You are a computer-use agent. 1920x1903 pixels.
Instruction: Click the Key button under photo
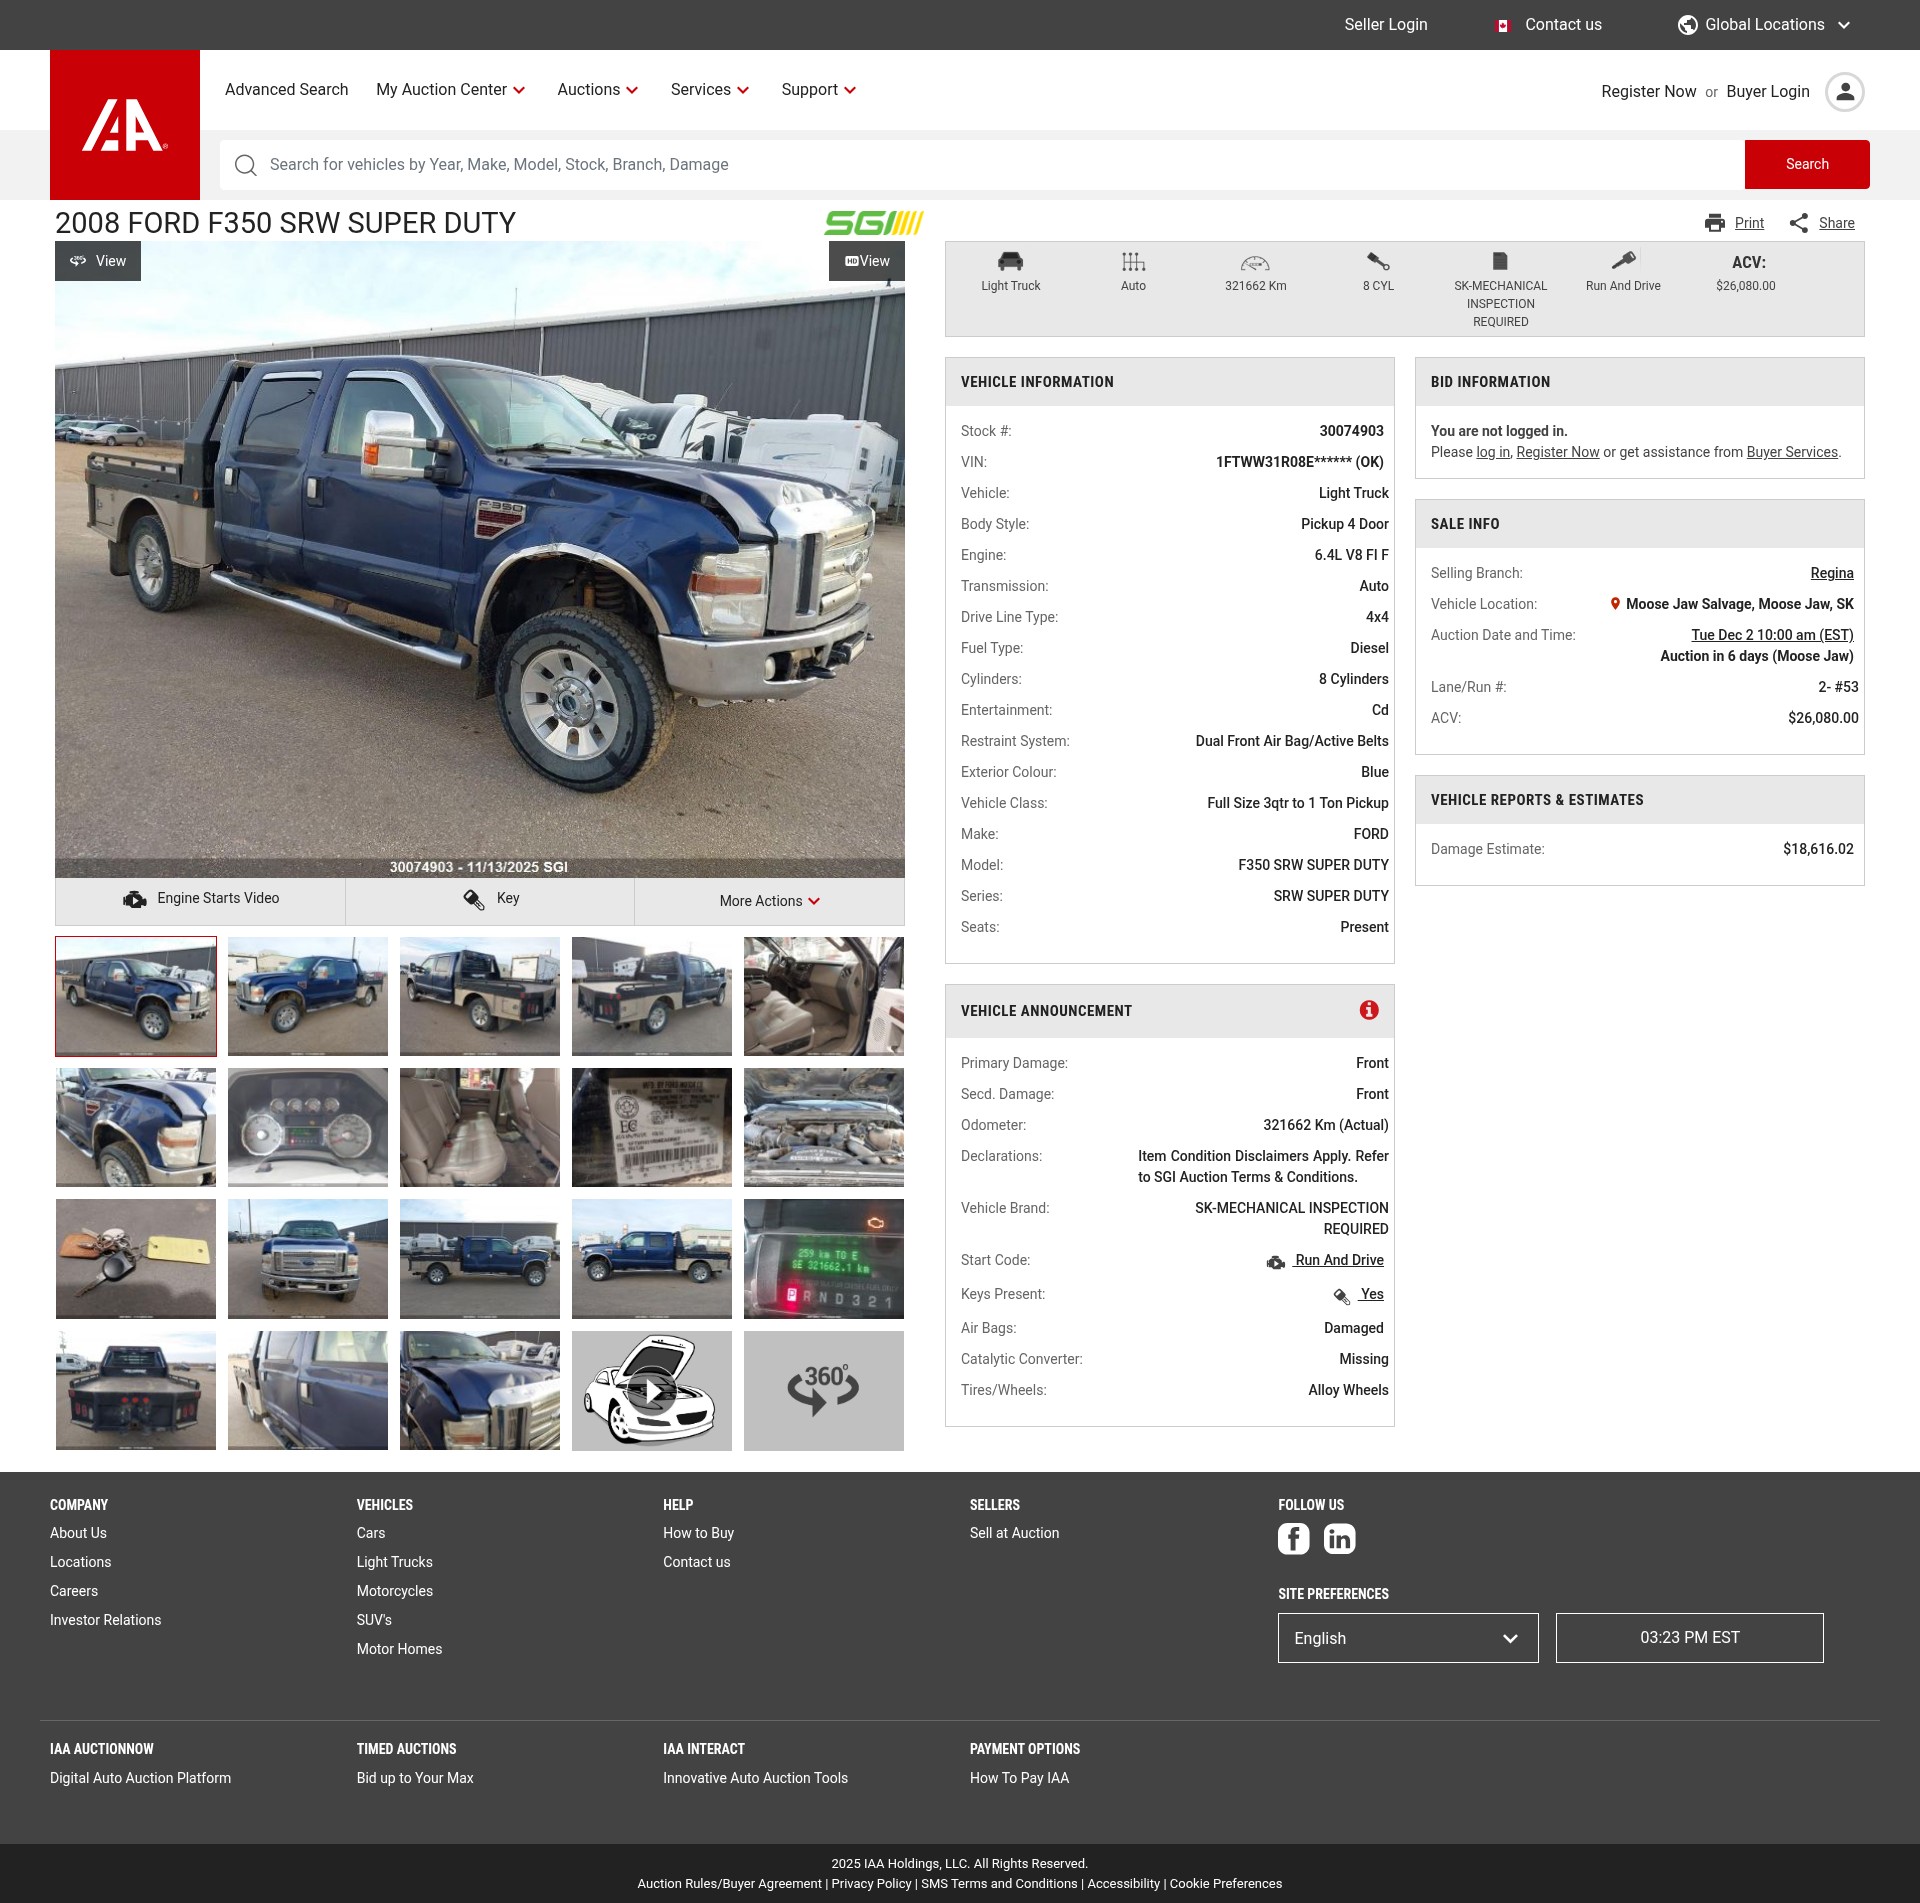tap(490, 899)
